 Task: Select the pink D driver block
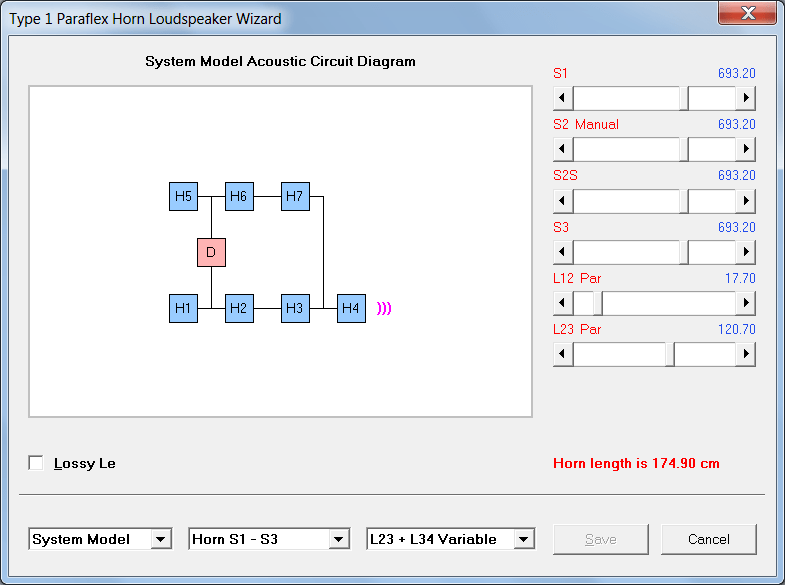211,252
